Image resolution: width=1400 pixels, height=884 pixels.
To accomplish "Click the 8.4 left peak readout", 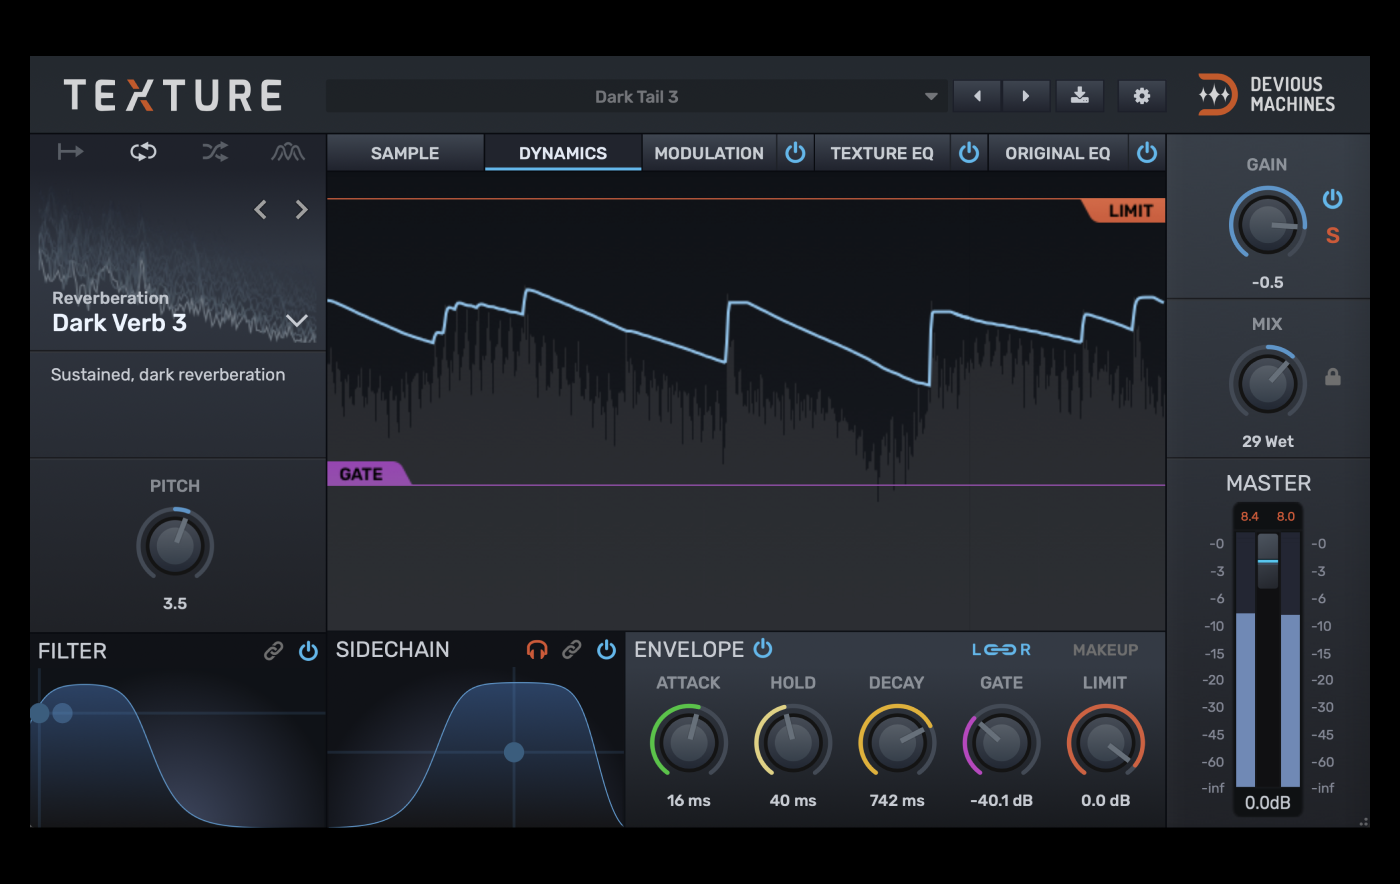I will pos(1250,517).
